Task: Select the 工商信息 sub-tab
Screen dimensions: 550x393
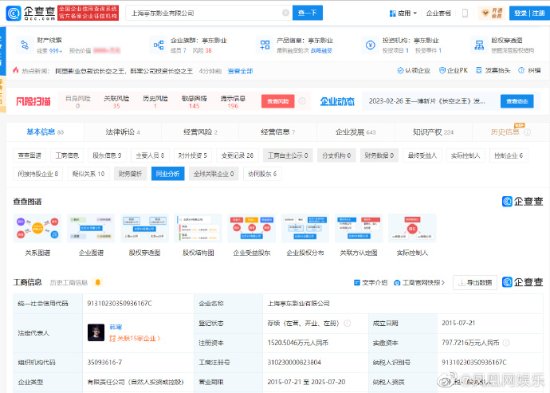Action: 67,155
